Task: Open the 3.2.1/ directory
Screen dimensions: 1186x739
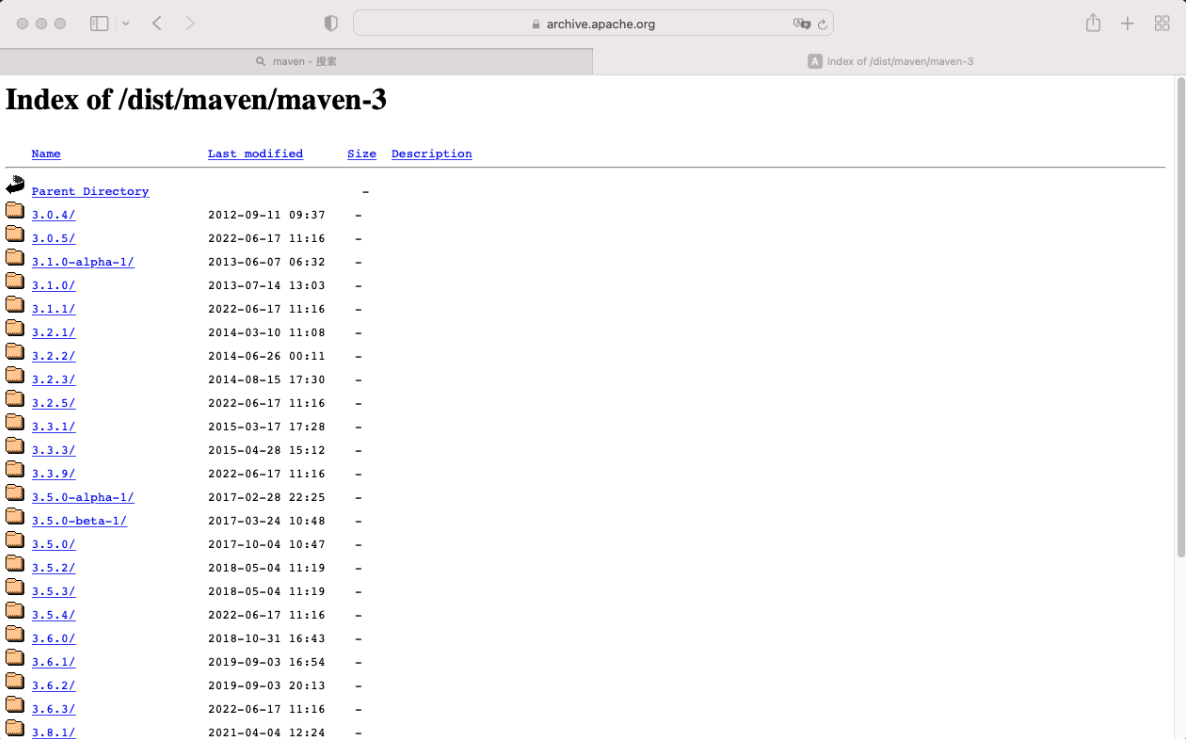Action: coord(53,332)
